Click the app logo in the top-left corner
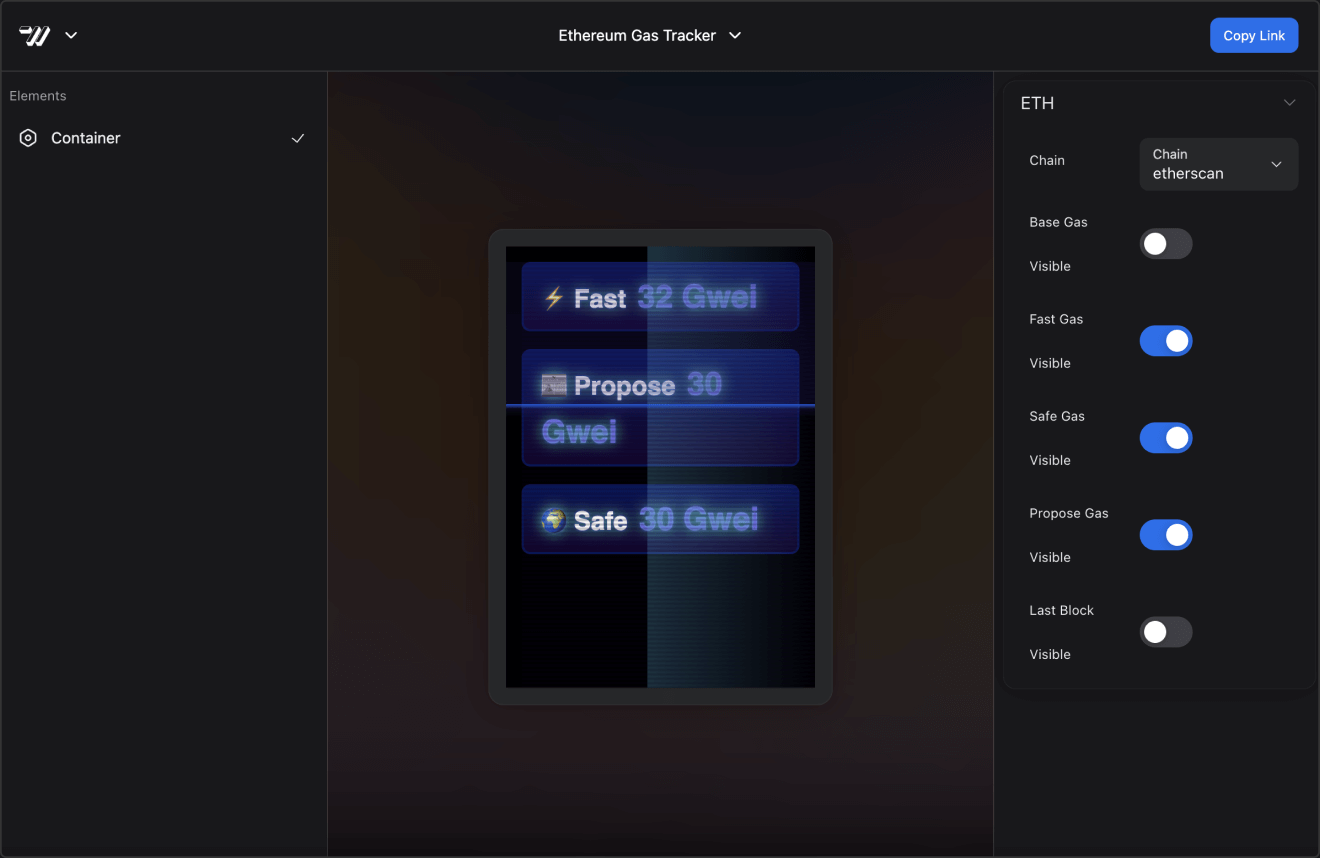 (x=35, y=36)
